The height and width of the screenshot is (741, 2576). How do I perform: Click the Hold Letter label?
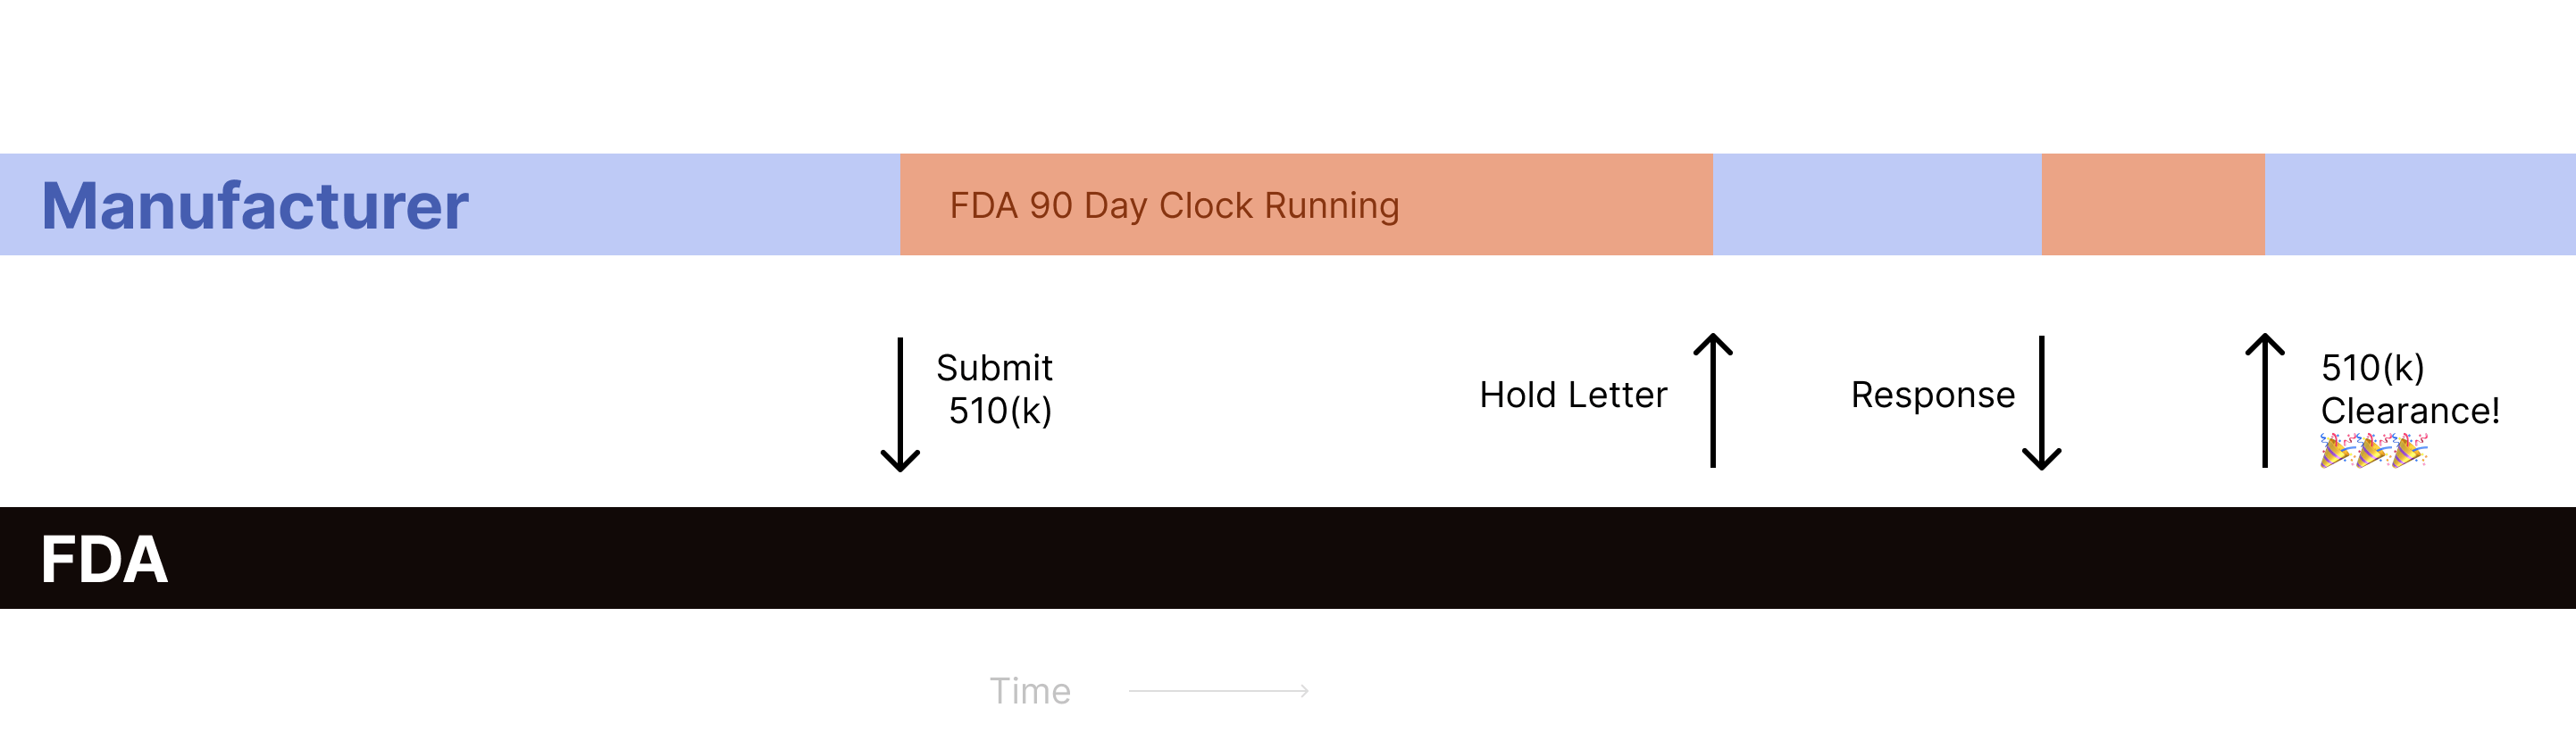pos(1573,395)
